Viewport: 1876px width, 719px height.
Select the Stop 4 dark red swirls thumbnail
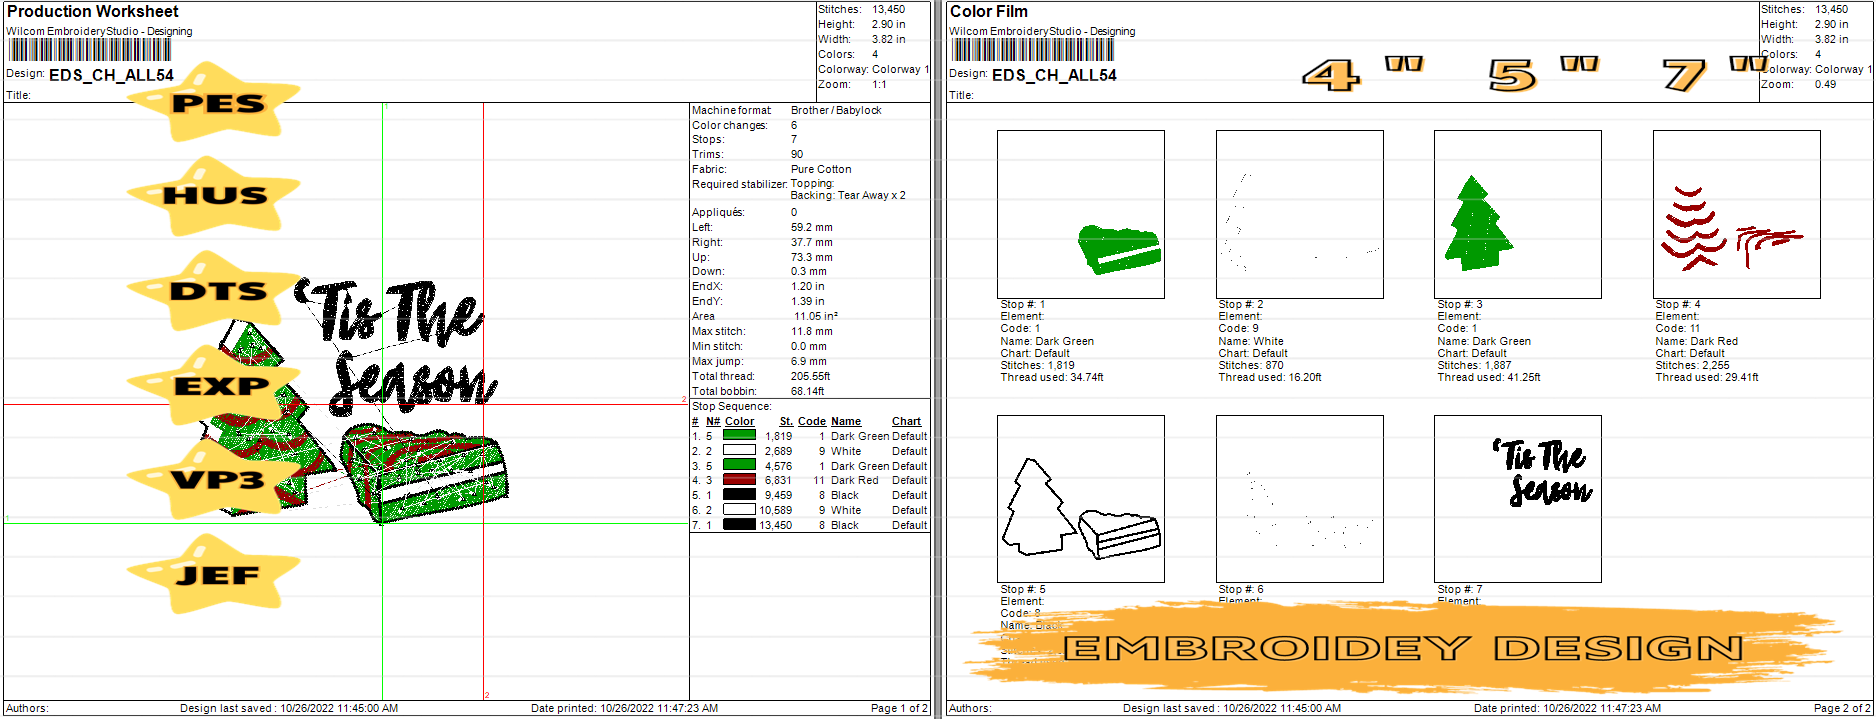tap(1736, 214)
